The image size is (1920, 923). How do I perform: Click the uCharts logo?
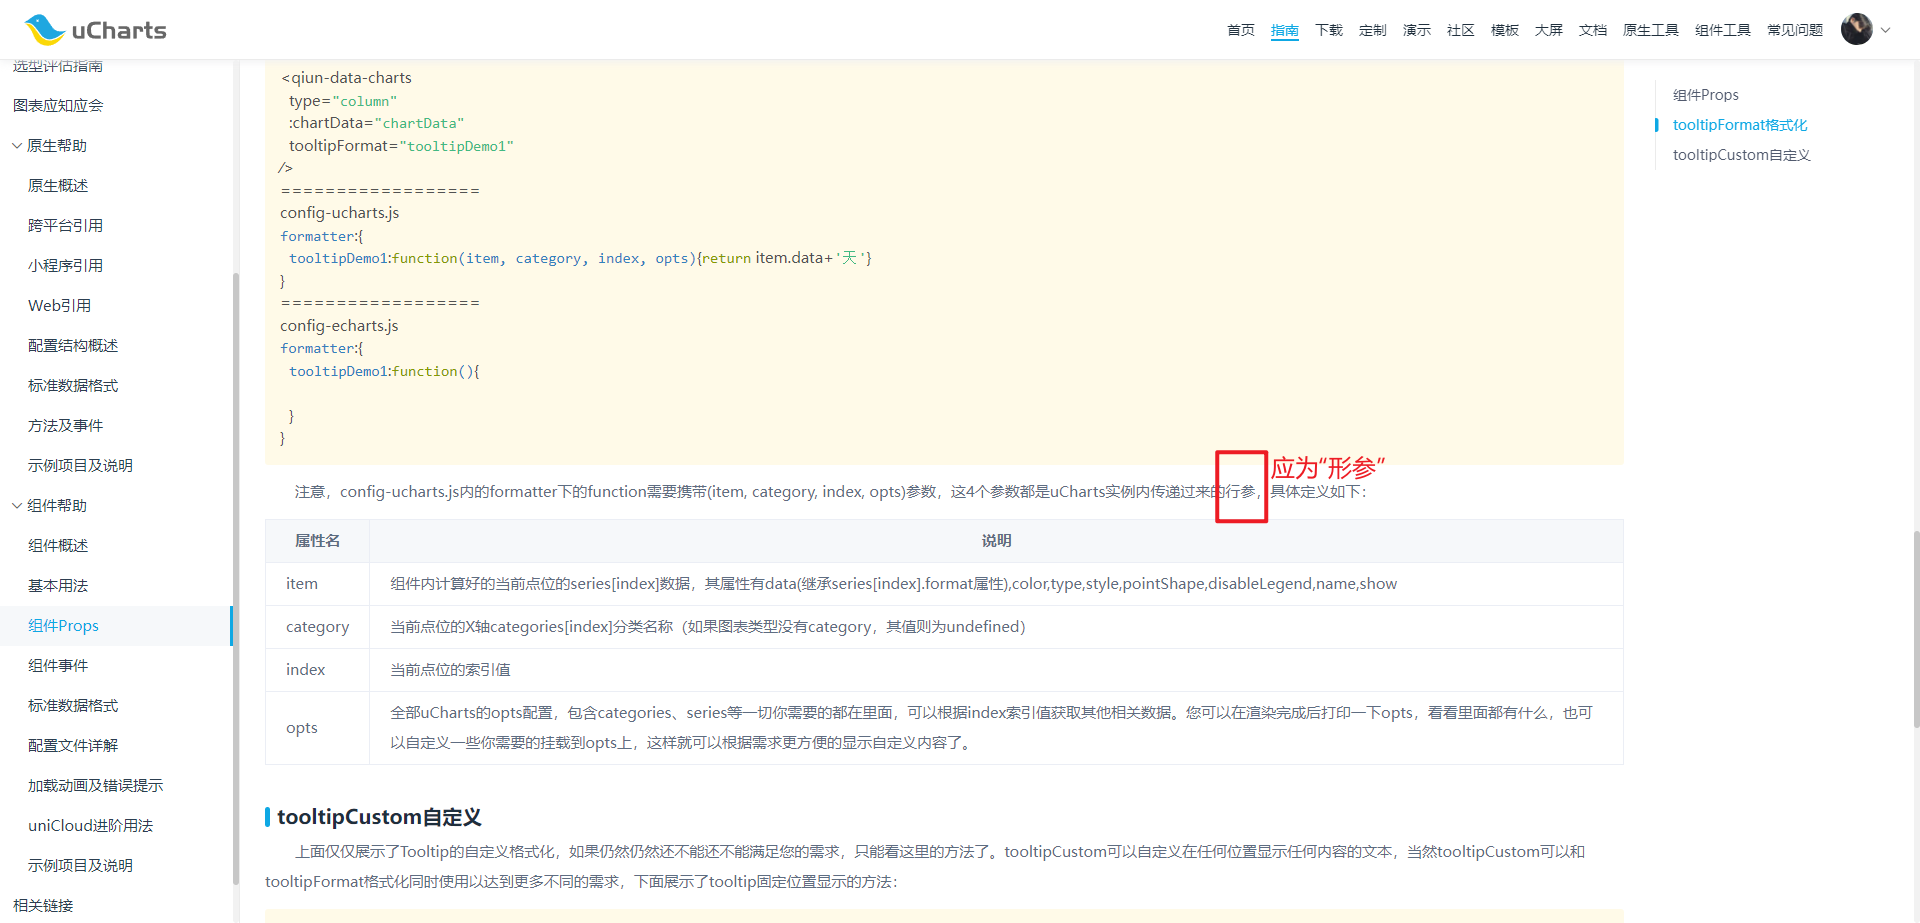point(93,29)
